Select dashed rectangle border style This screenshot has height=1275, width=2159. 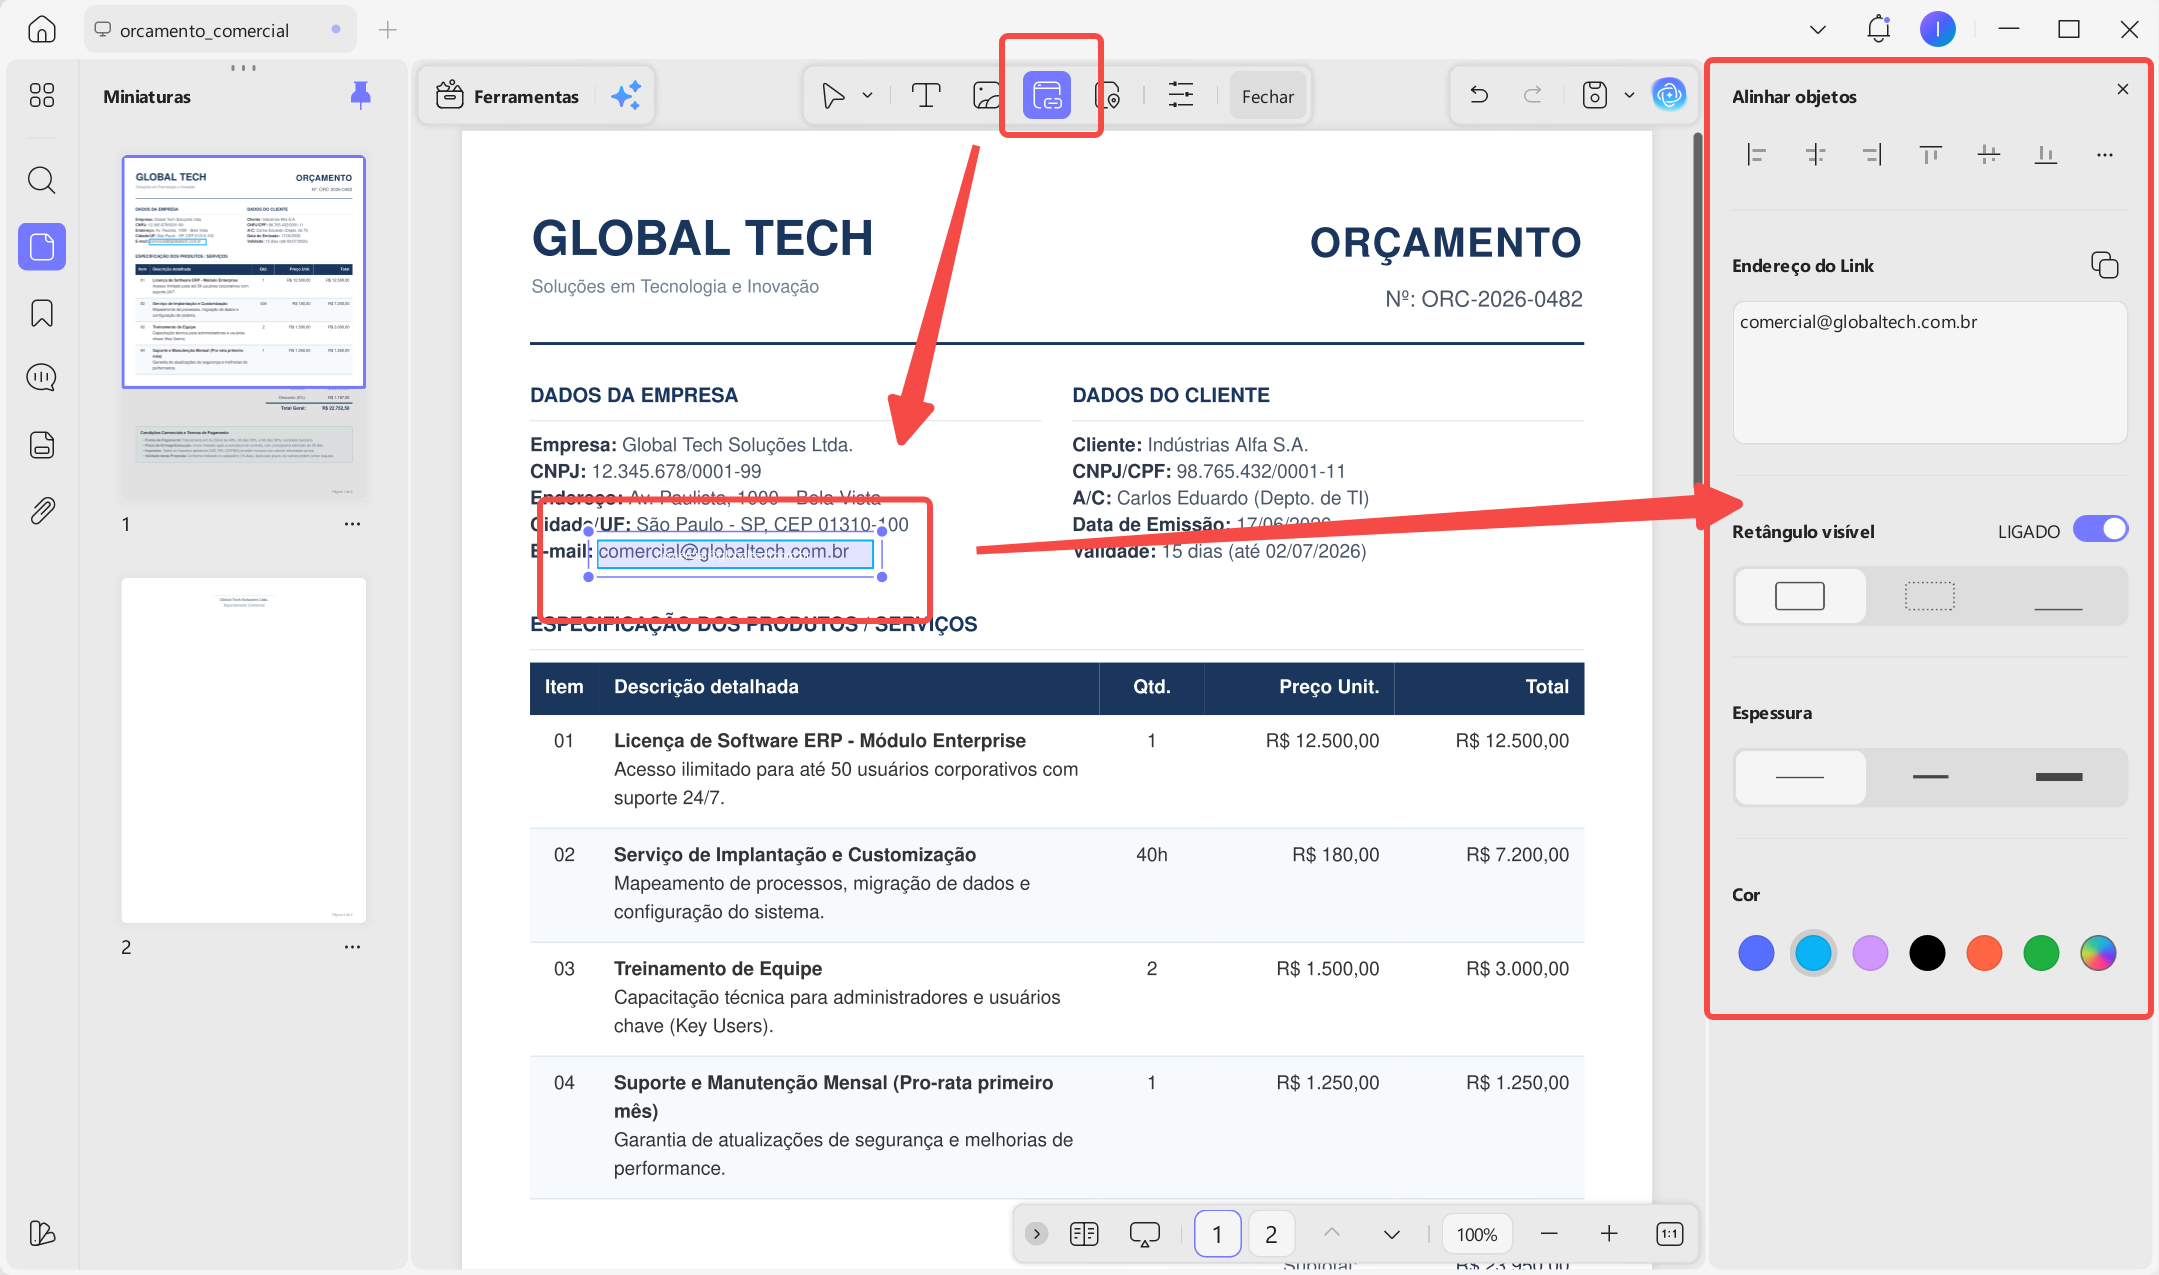pos(1930,596)
